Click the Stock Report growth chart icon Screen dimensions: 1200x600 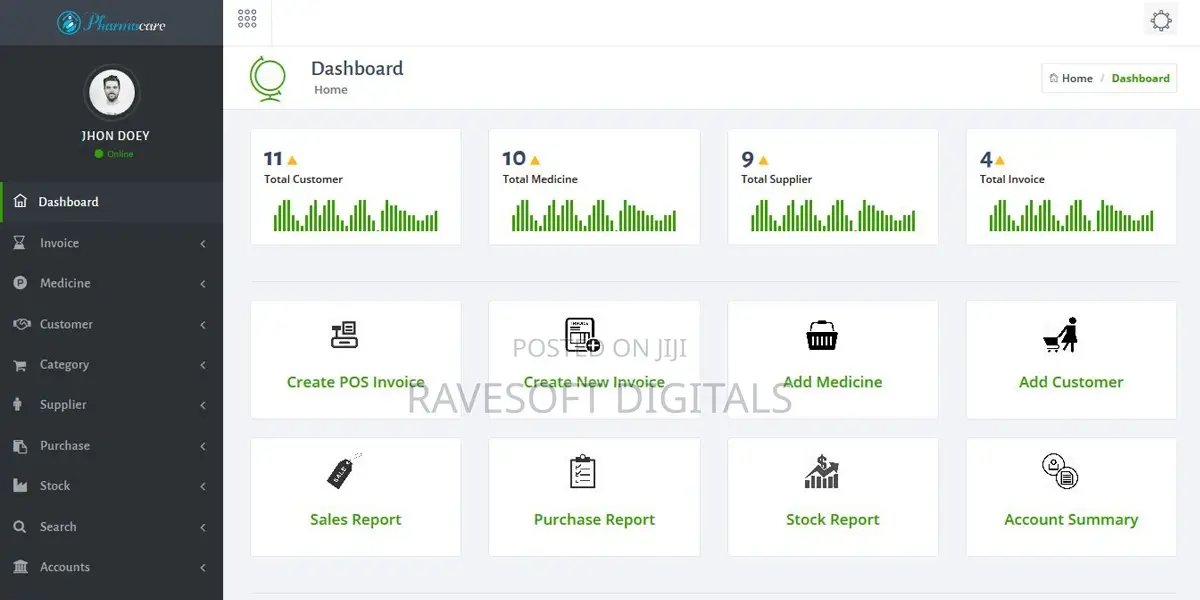(822, 471)
